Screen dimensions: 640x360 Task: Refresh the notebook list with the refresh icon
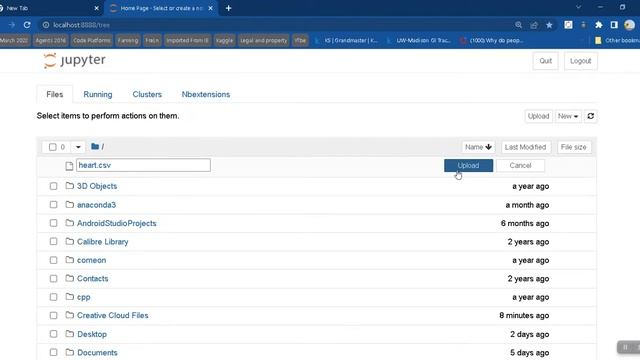[x=591, y=116]
